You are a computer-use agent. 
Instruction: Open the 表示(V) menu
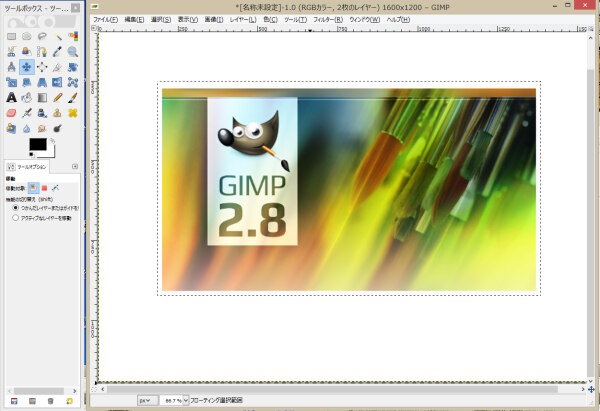(x=188, y=20)
